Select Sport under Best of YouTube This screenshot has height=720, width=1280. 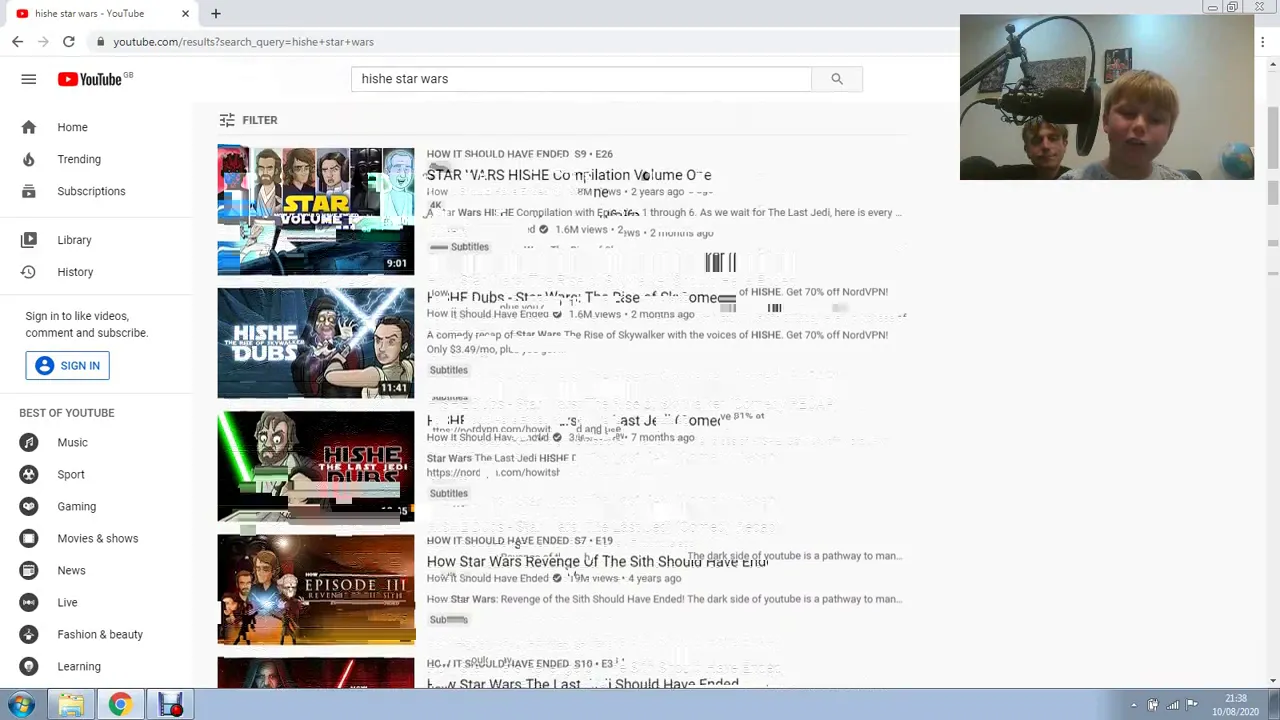tap(71, 474)
